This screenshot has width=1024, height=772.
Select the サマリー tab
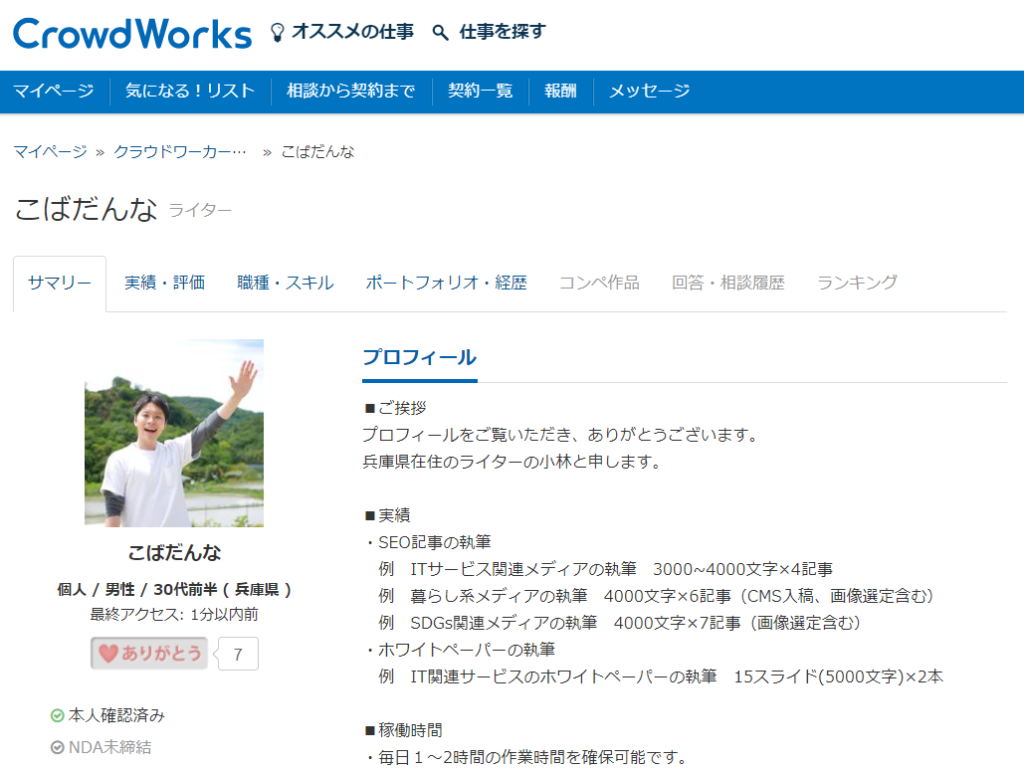[x=59, y=283]
